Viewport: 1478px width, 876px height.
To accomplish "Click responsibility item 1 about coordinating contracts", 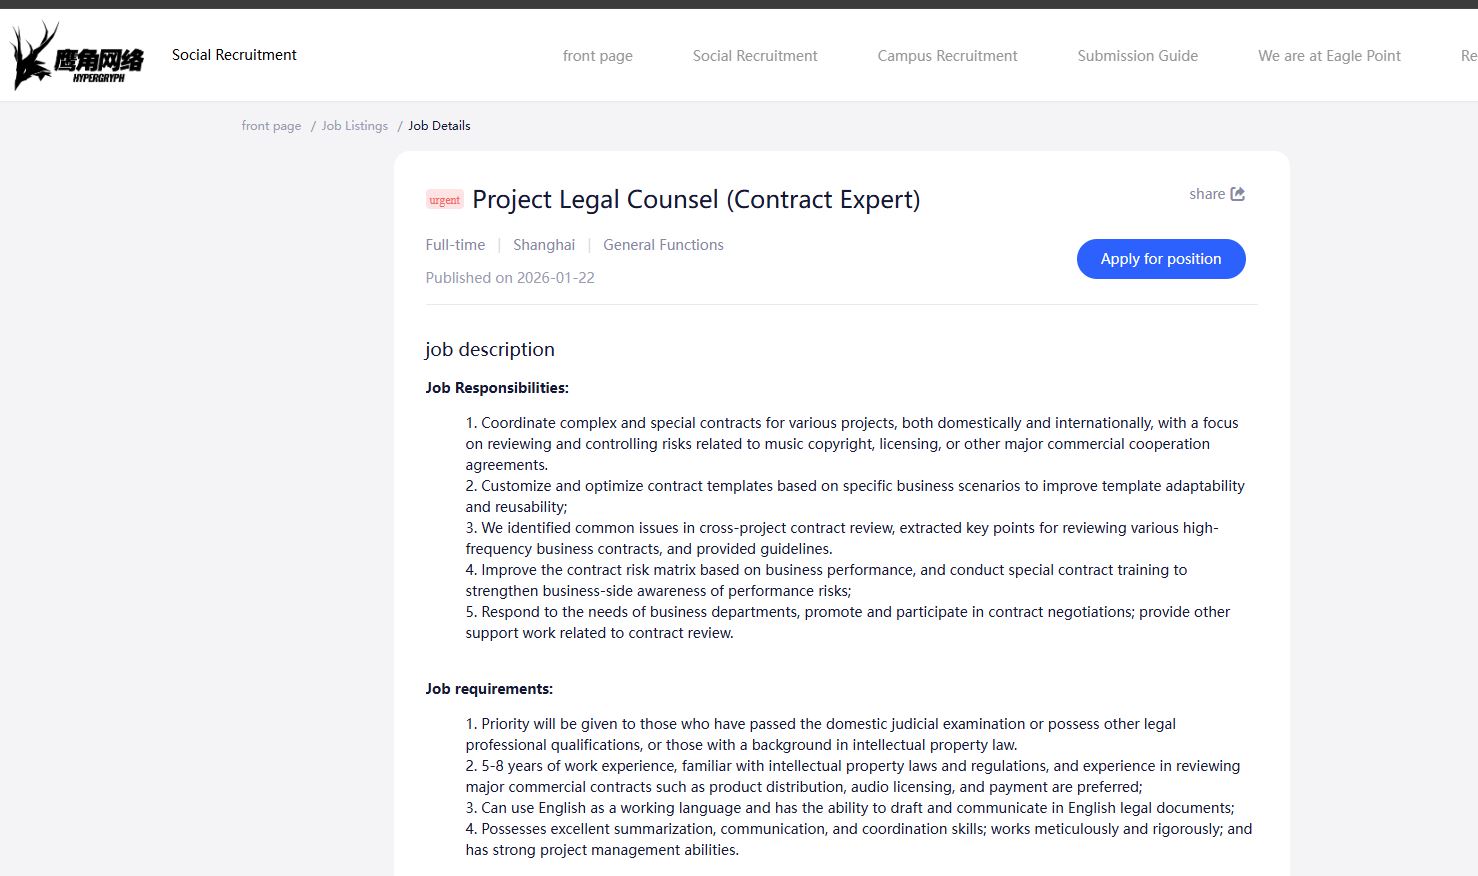I will 852,444.
